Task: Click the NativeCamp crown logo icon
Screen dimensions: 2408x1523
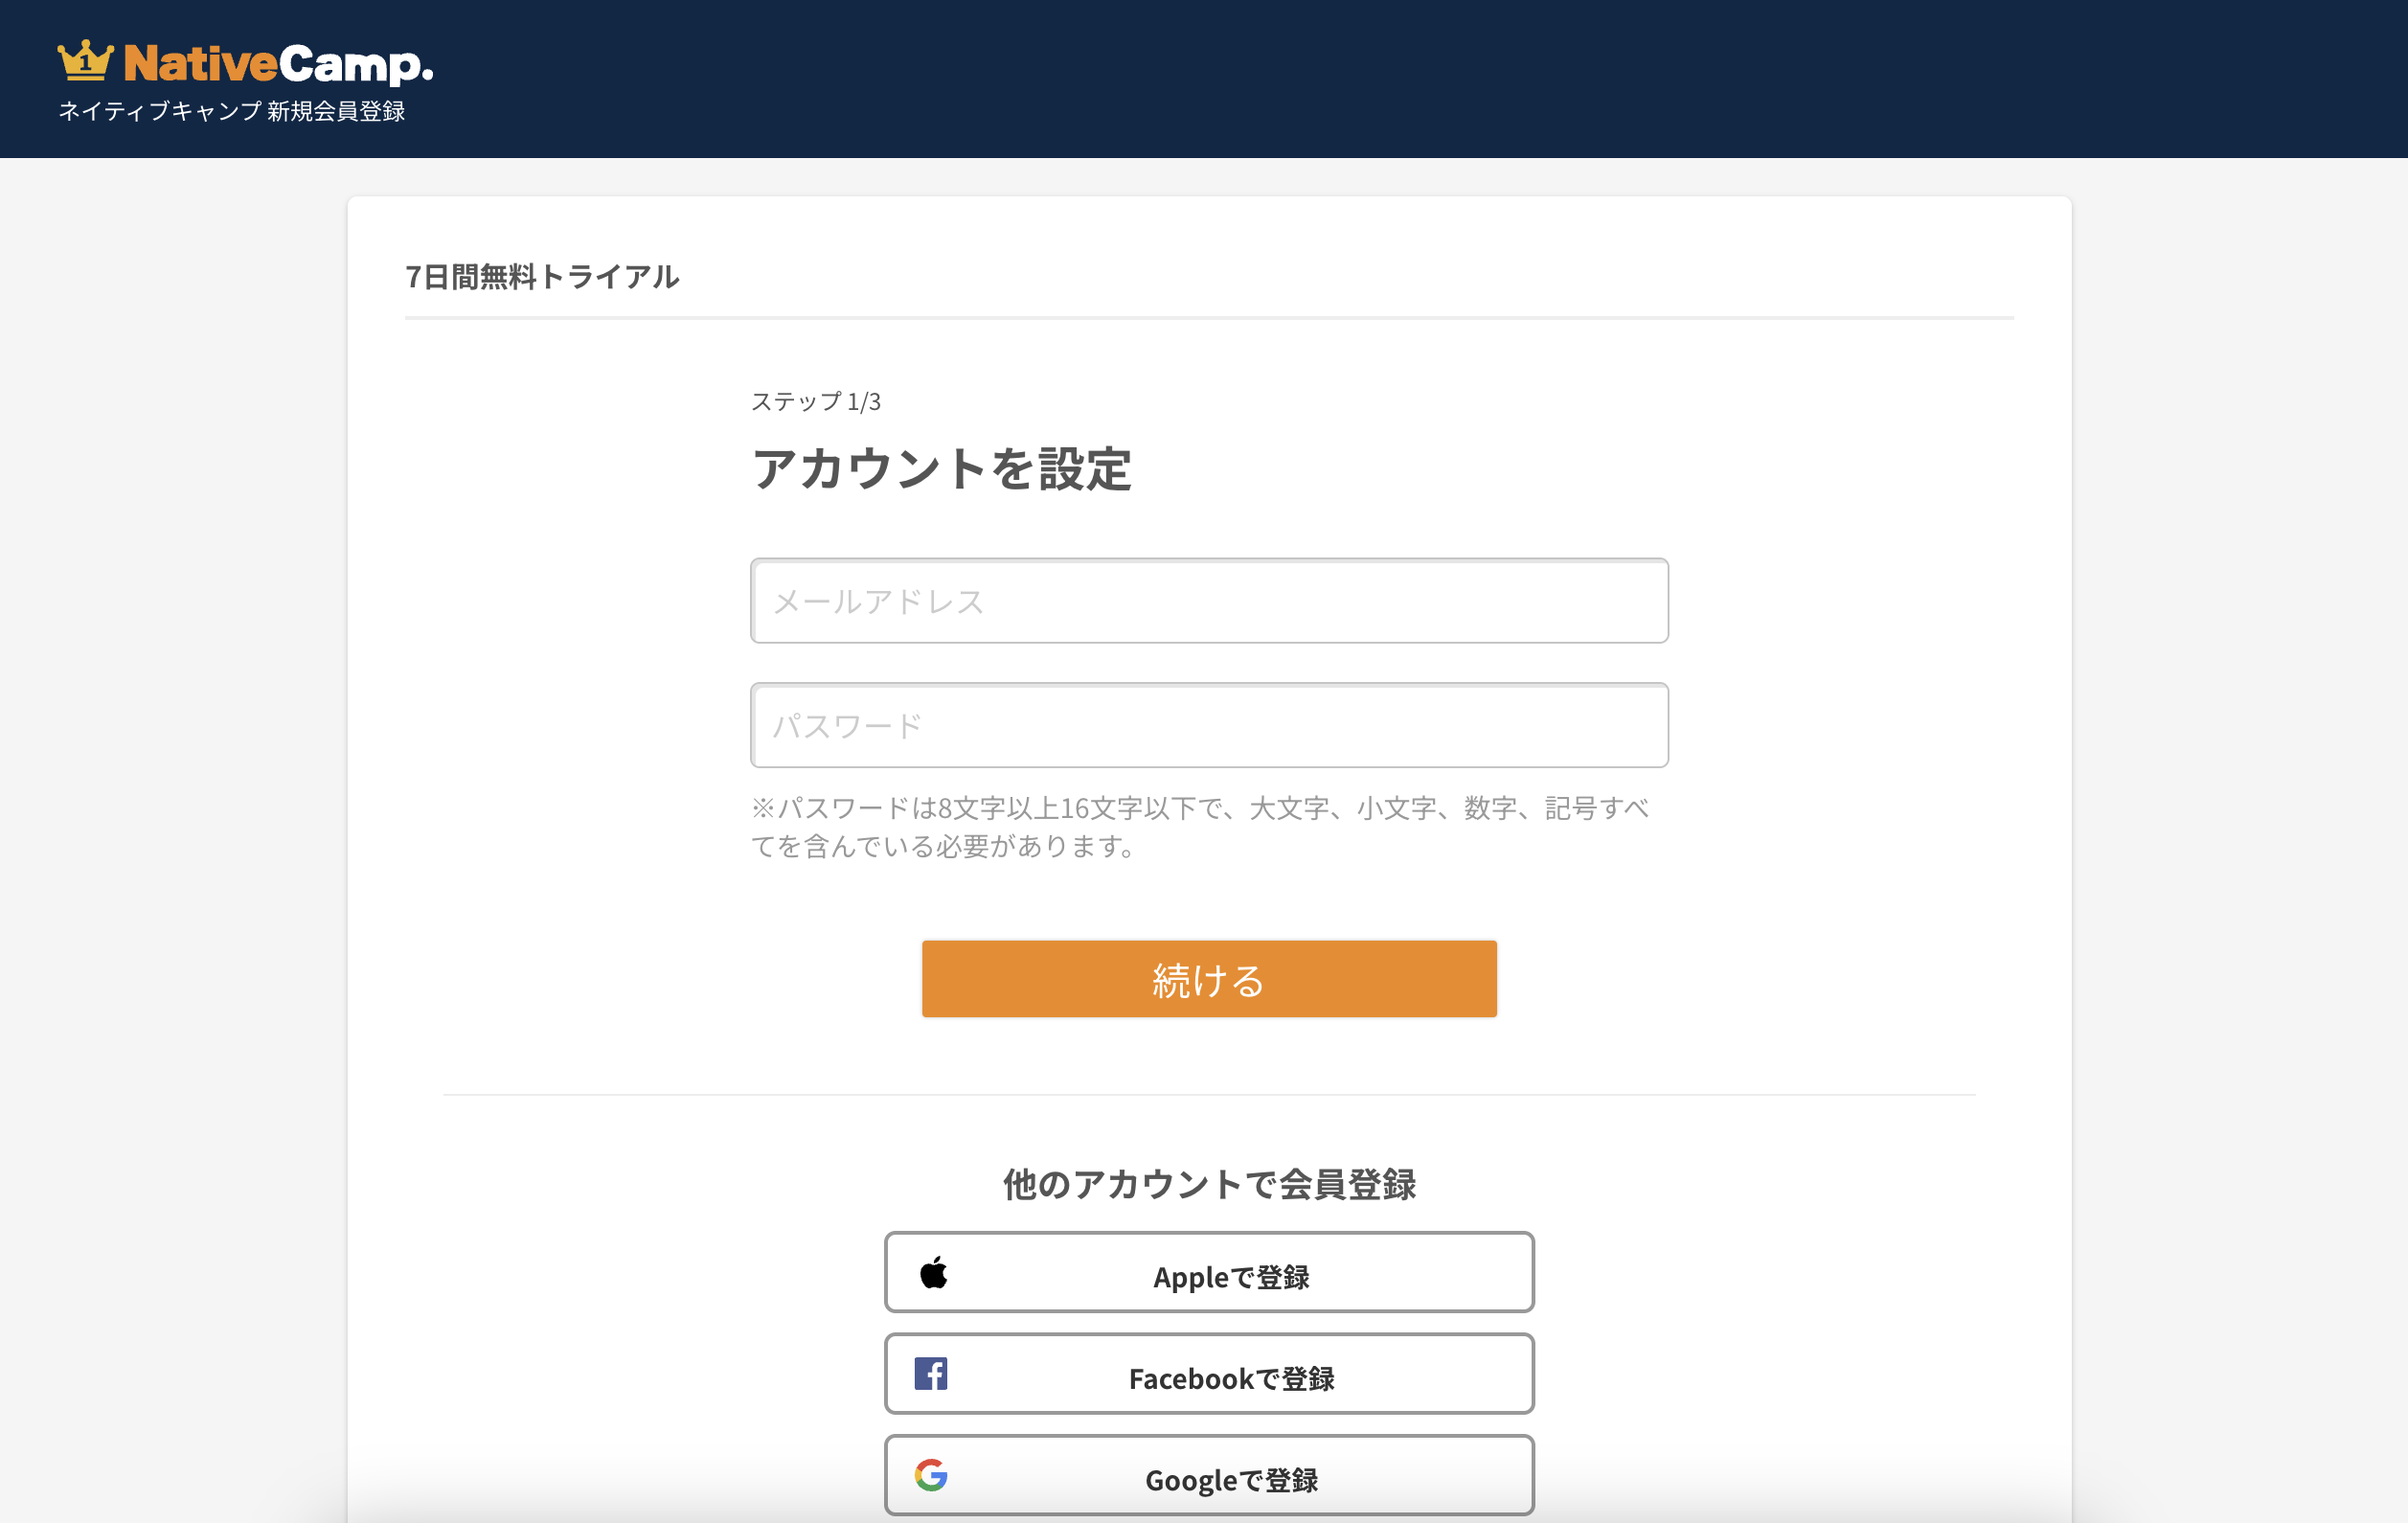Action: click(86, 62)
